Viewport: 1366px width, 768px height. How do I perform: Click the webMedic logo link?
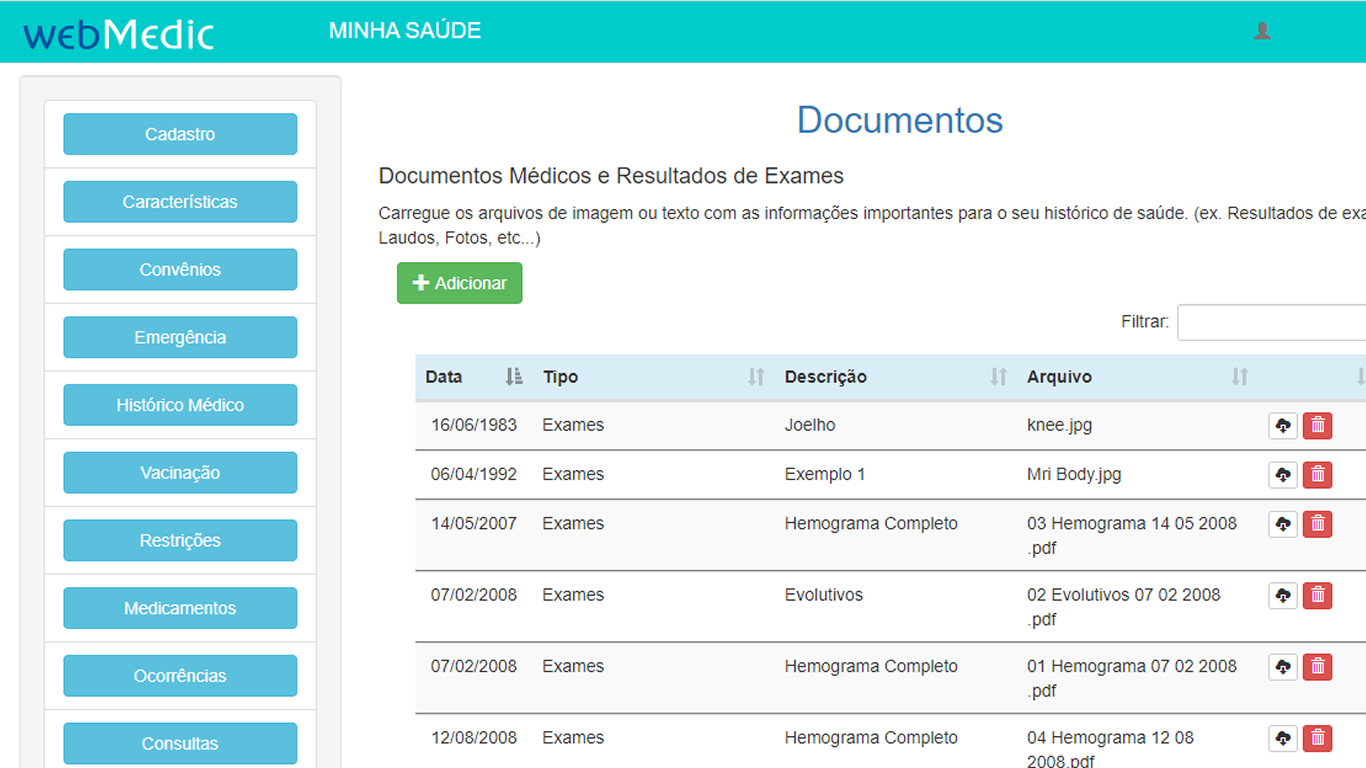[119, 34]
